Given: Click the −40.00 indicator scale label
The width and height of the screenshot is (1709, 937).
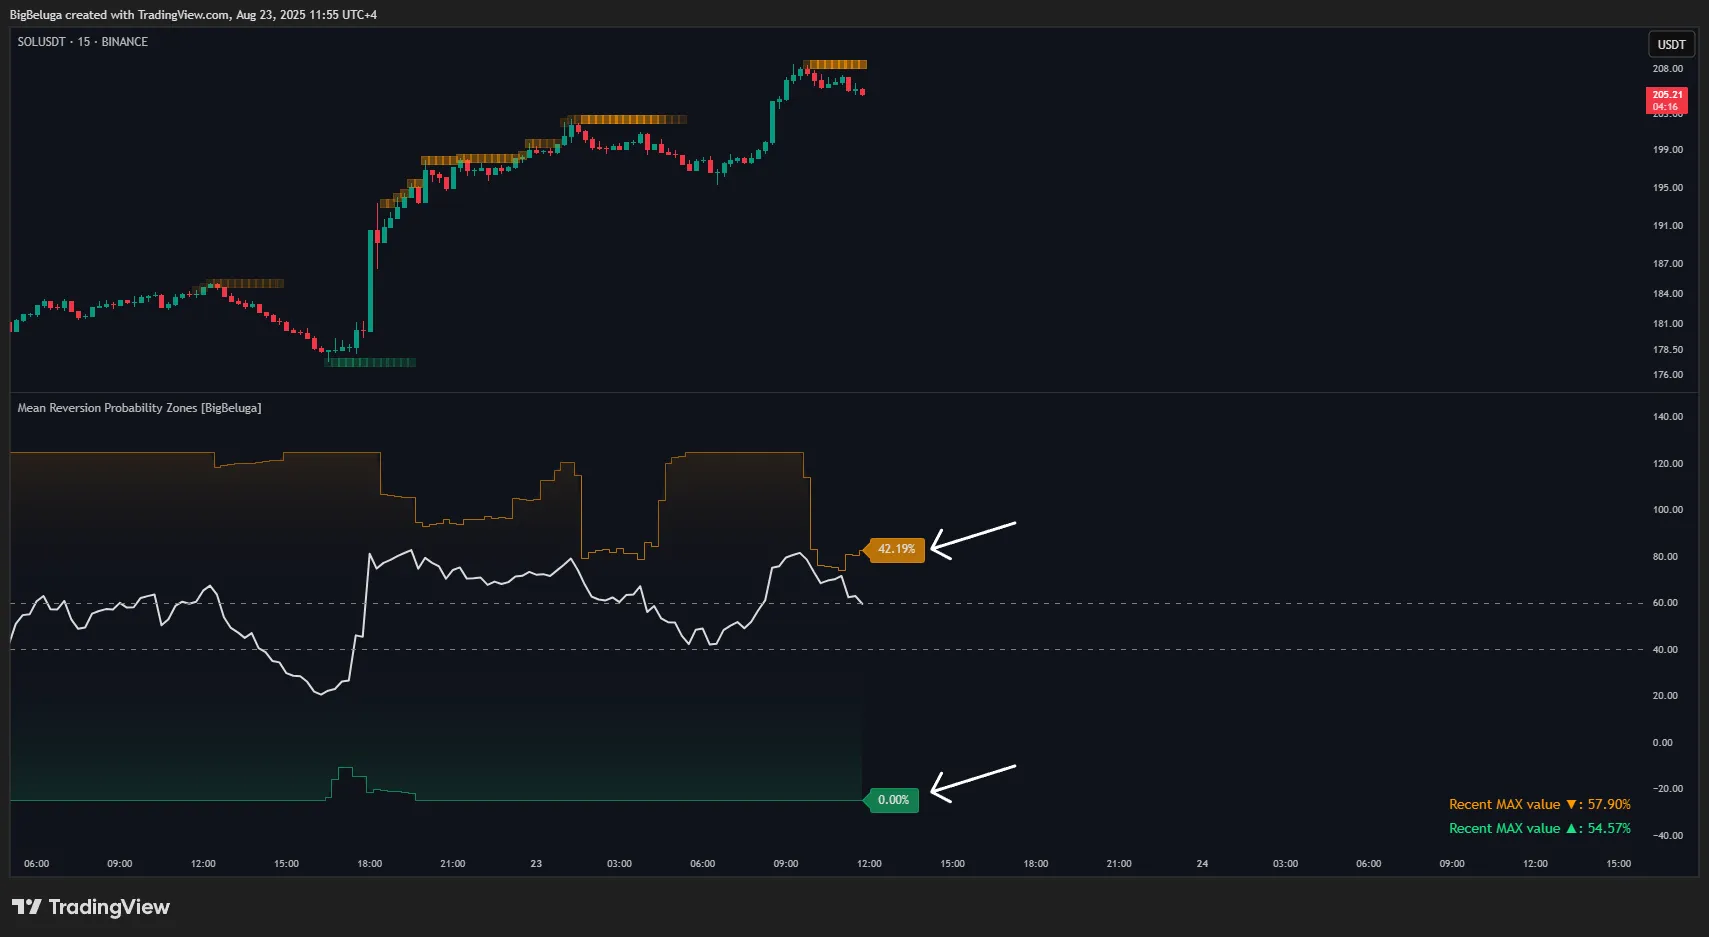Looking at the screenshot, I should pos(1667,836).
